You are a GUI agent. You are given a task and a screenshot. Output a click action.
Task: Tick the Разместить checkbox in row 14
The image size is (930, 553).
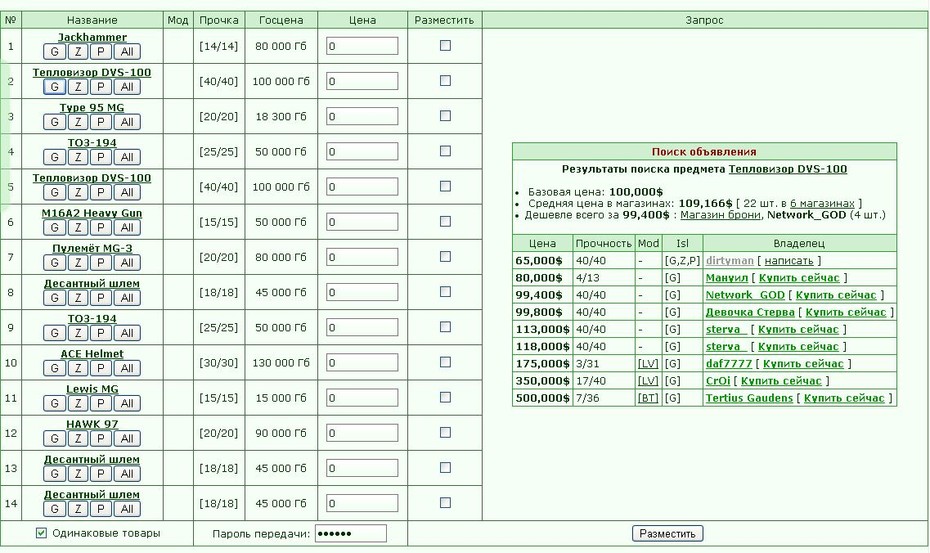click(x=445, y=503)
